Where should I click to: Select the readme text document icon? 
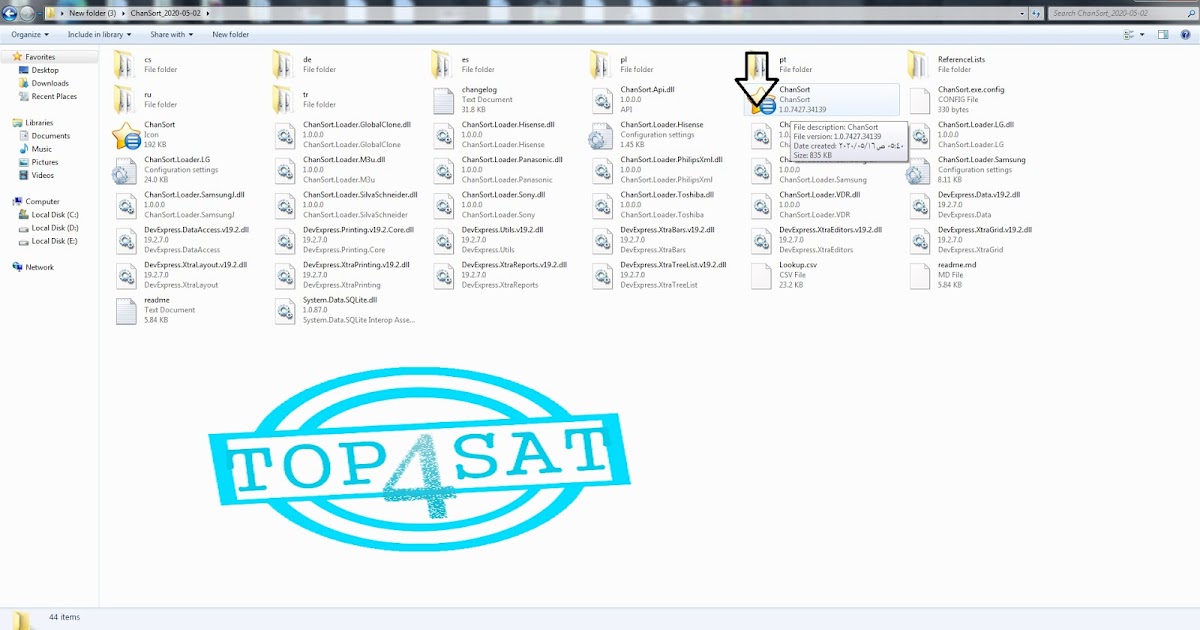pos(125,310)
